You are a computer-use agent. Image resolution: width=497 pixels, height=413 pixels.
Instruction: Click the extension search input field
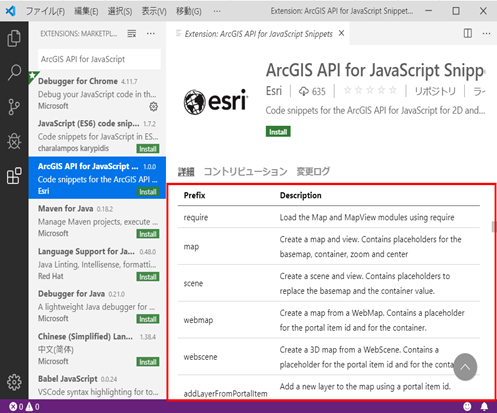[x=99, y=59]
